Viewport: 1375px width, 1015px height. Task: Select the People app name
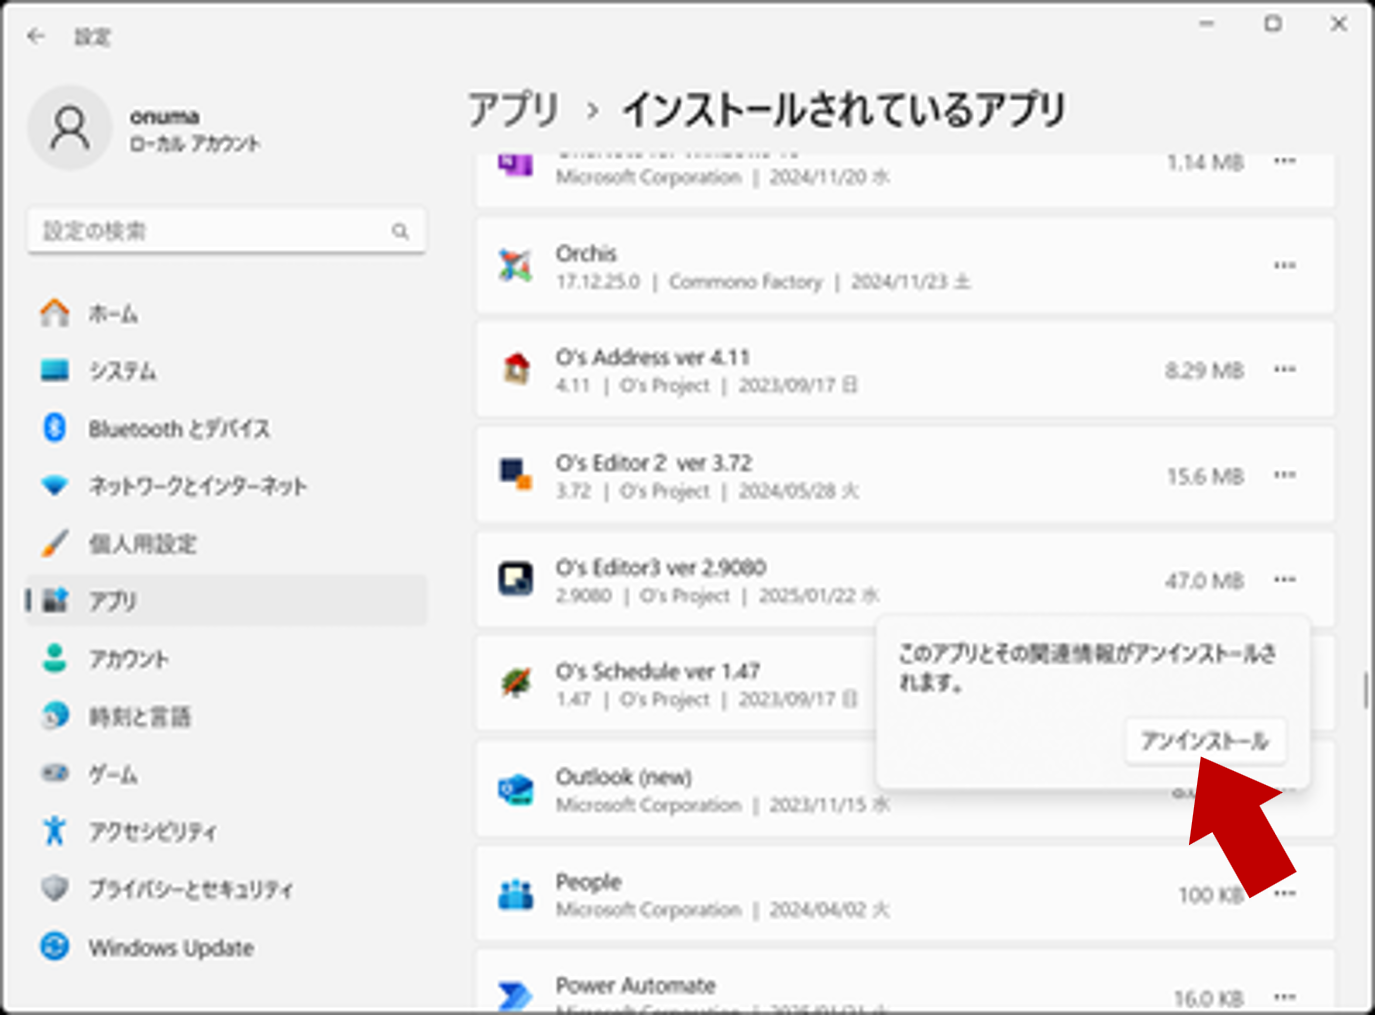click(x=588, y=882)
